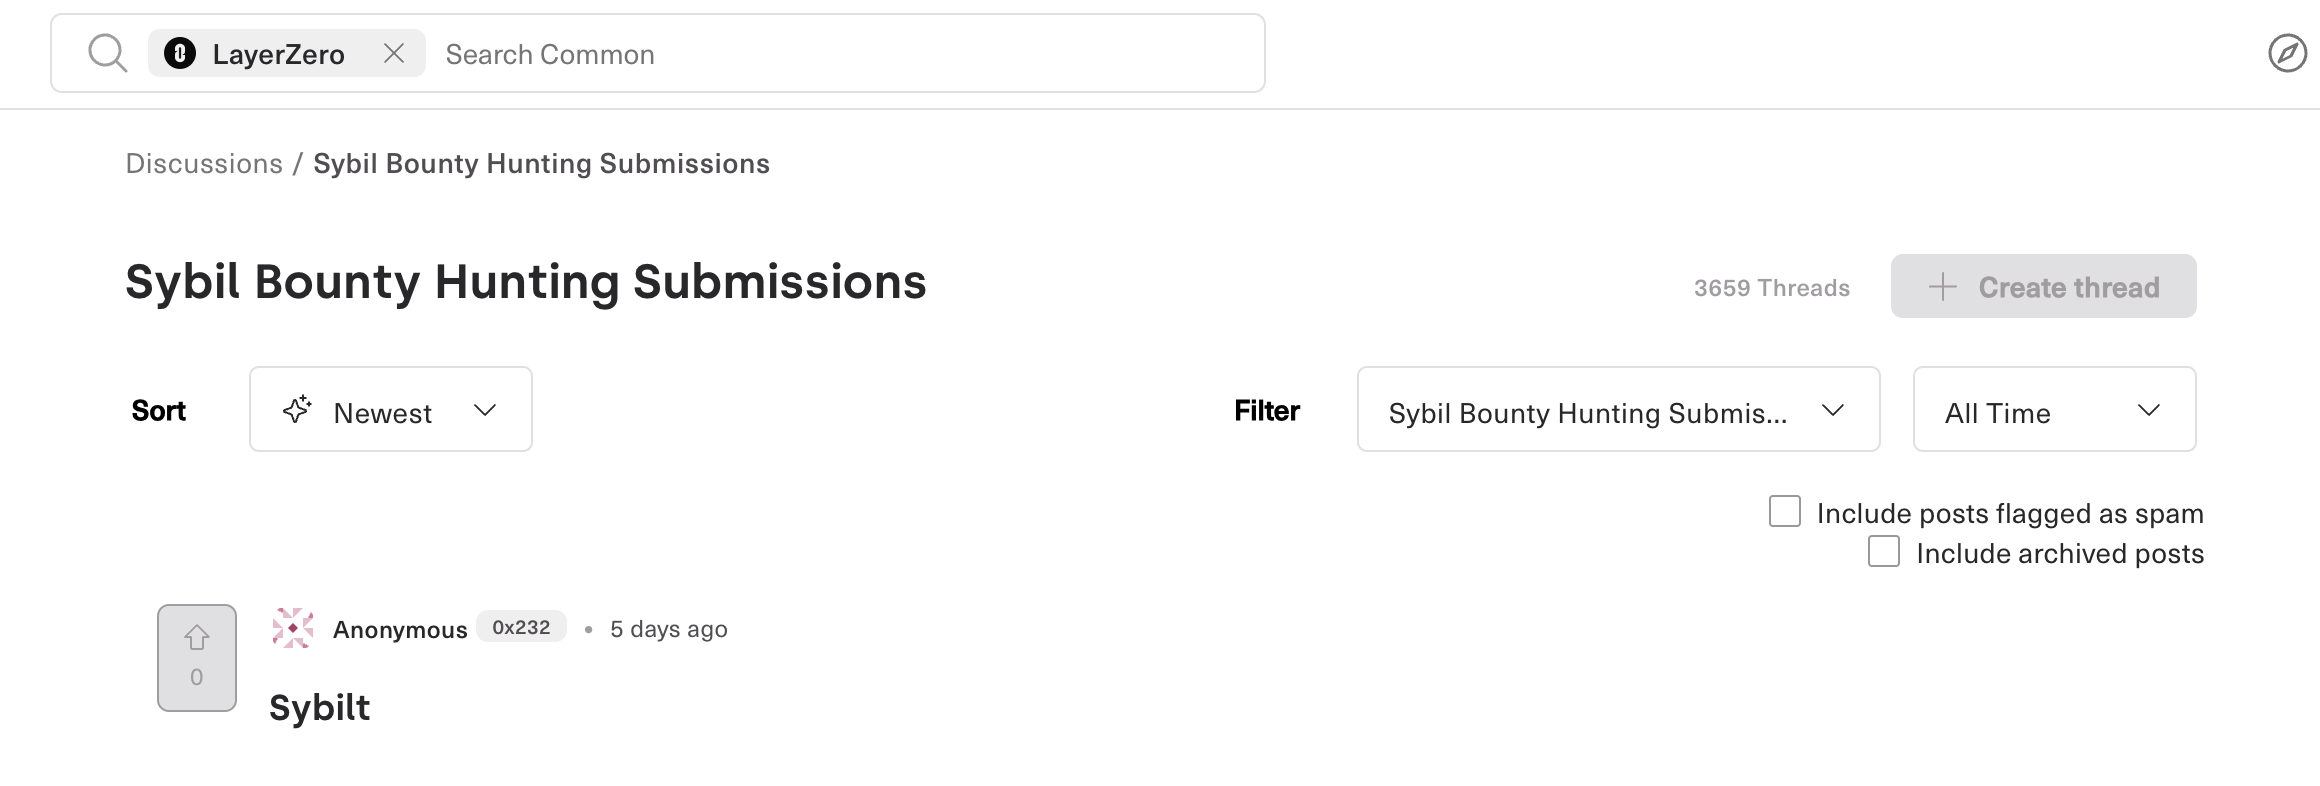The height and width of the screenshot is (786, 2320).
Task: Click the Sybil Bounty Hunting Submissions breadcrumb
Action: tap(541, 163)
